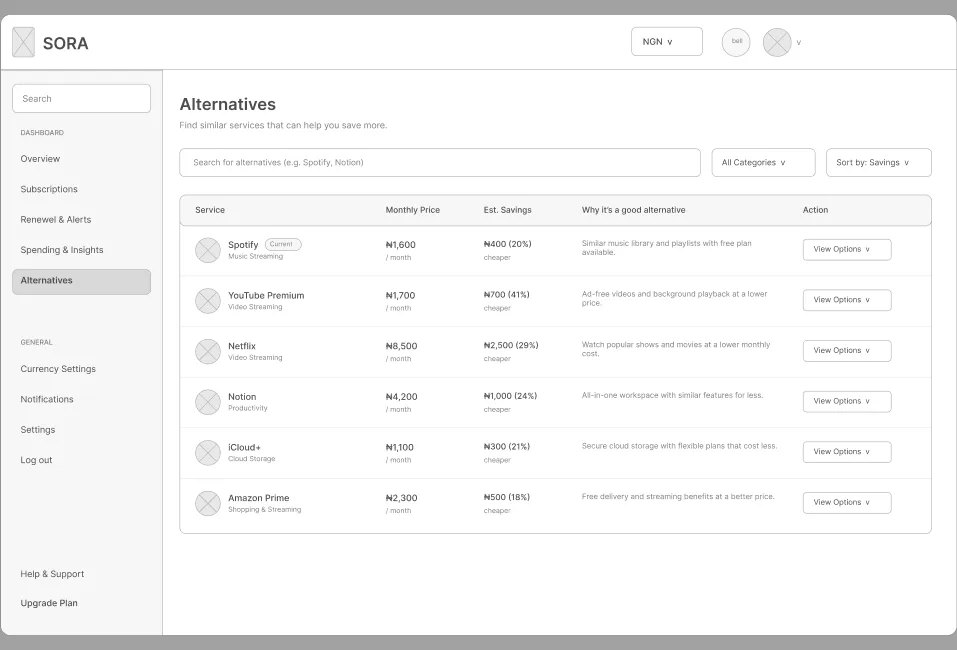The image size is (957, 650).
Task: Open the Sort by: Savings dropdown
Action: pos(878,162)
